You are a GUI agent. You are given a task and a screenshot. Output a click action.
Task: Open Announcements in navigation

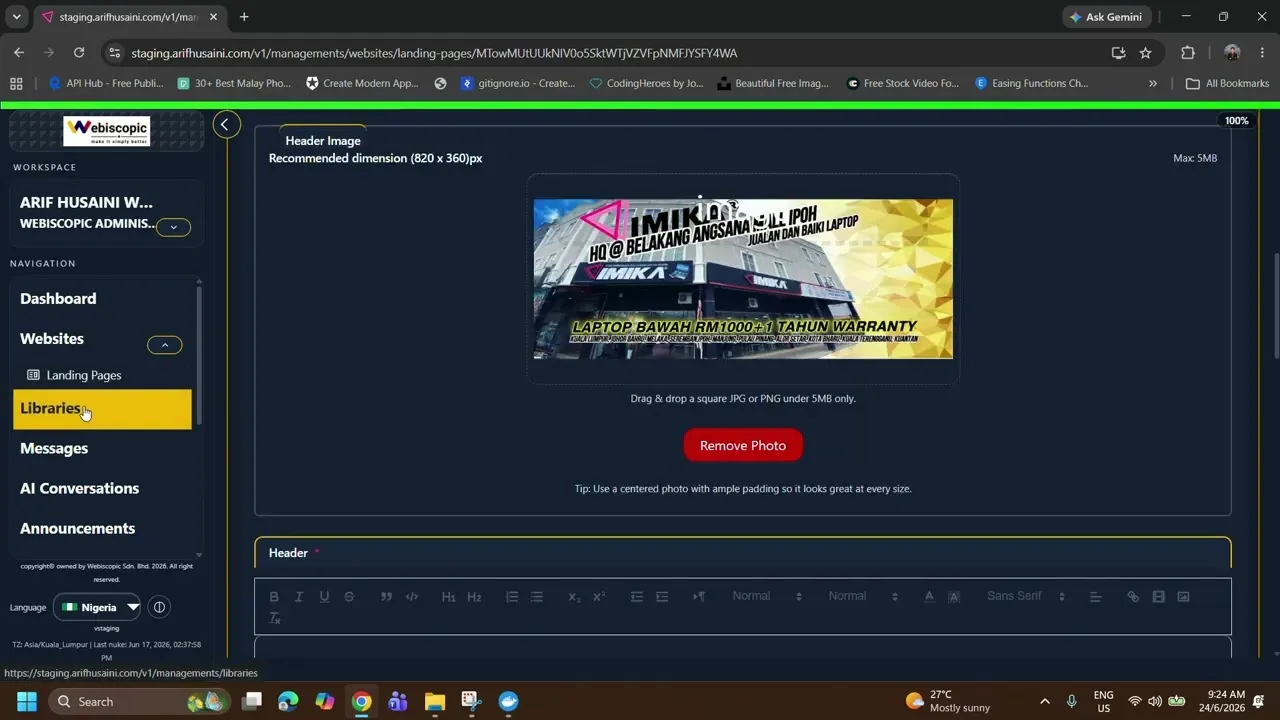pyautogui.click(x=77, y=528)
